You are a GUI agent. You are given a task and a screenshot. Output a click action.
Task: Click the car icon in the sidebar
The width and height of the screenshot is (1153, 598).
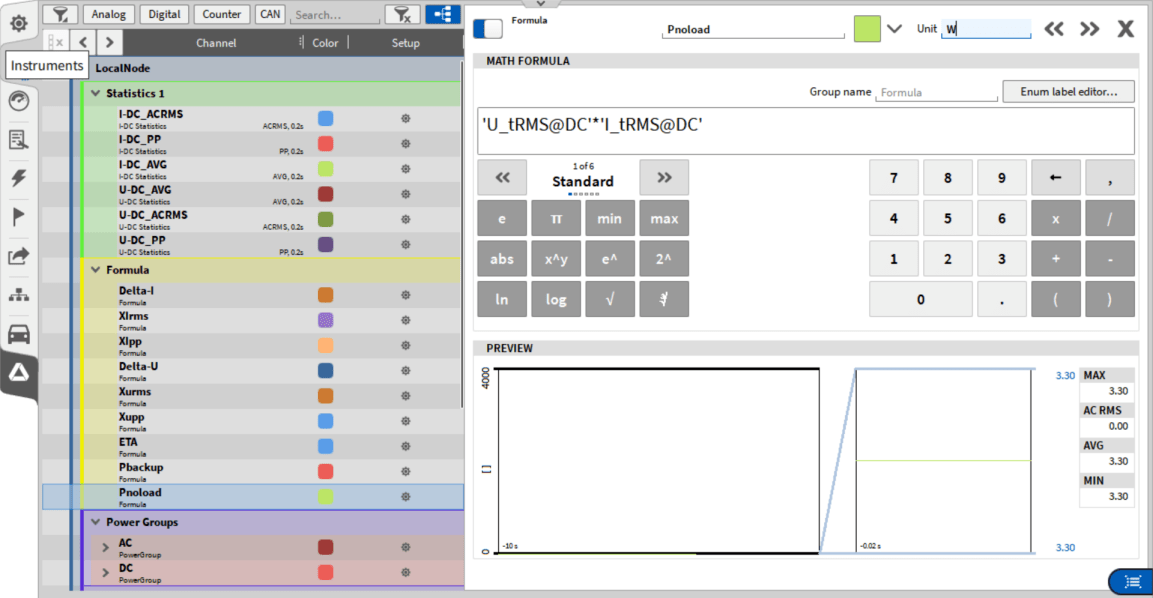18,334
